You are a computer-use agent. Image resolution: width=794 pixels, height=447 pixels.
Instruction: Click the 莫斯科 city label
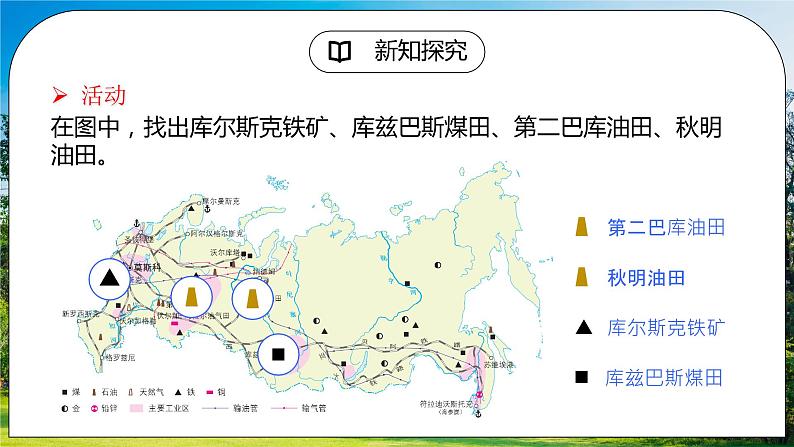(146, 267)
